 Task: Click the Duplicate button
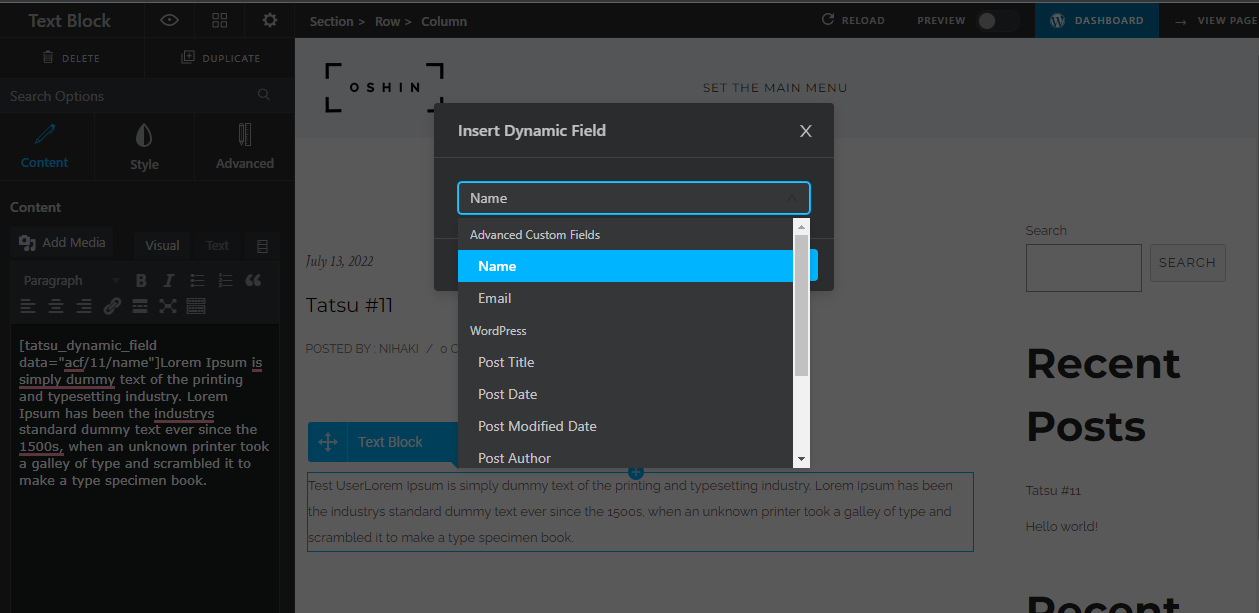pos(220,58)
